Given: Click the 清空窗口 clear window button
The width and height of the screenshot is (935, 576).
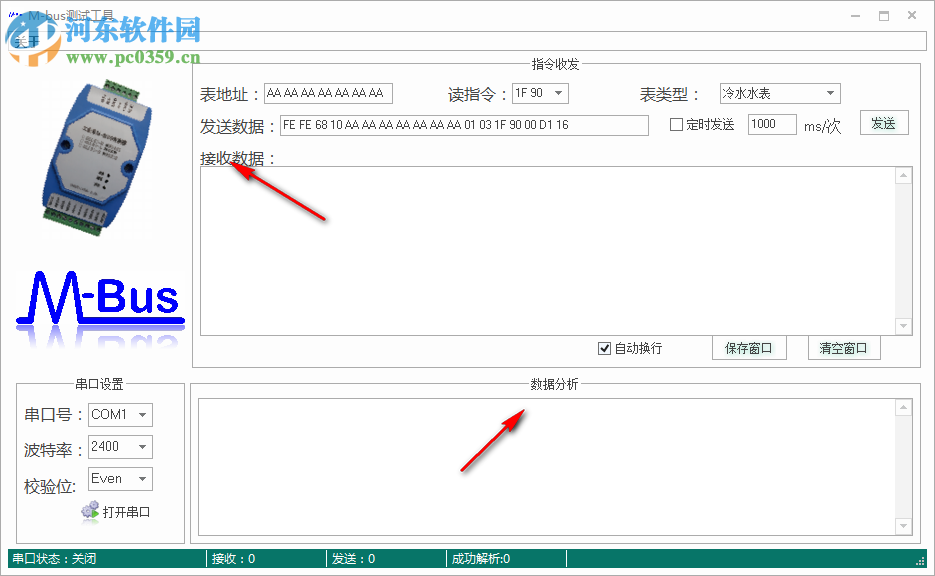Looking at the screenshot, I should tap(847, 347).
